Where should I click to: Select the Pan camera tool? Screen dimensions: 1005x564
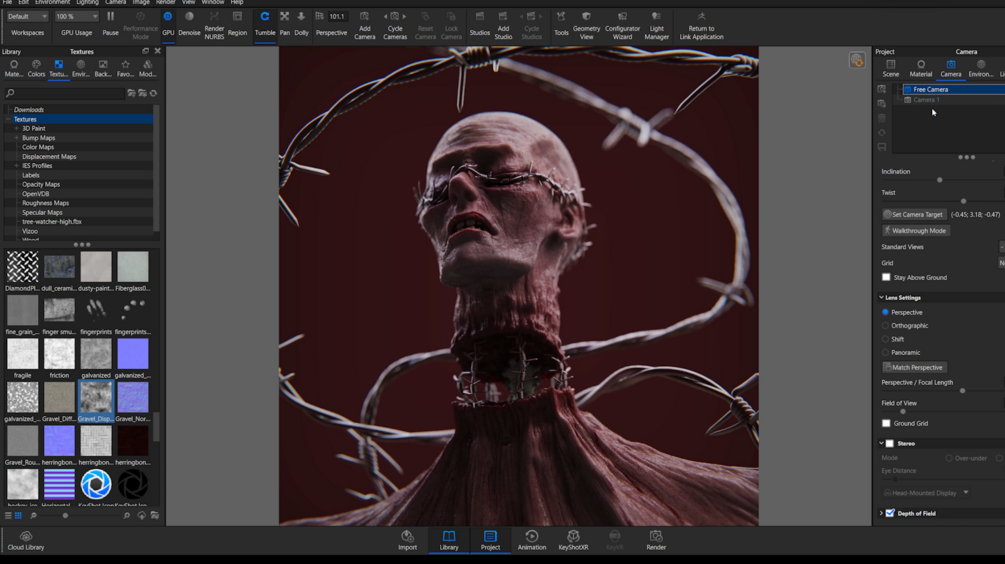point(285,24)
